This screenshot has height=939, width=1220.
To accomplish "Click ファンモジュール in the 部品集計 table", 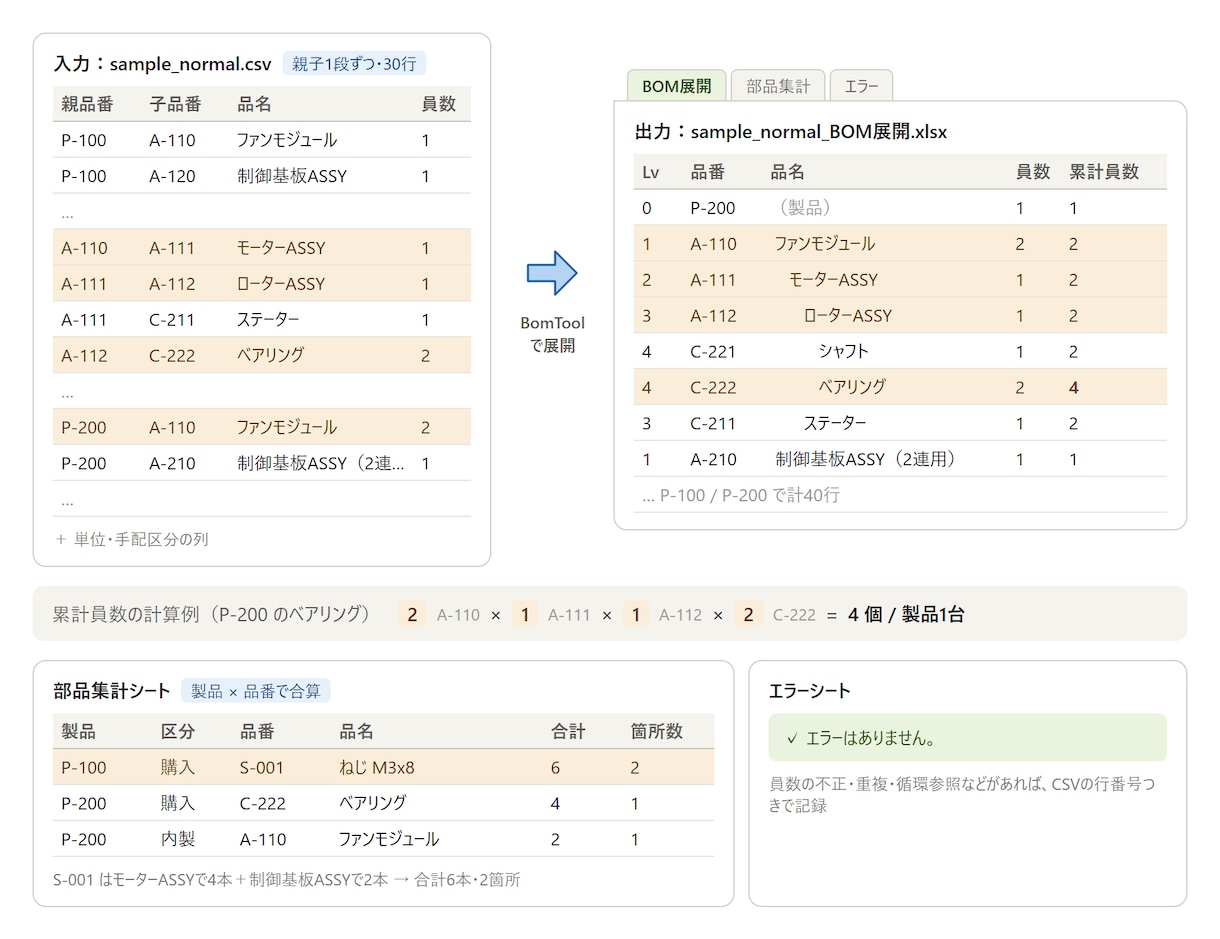I will click(389, 839).
